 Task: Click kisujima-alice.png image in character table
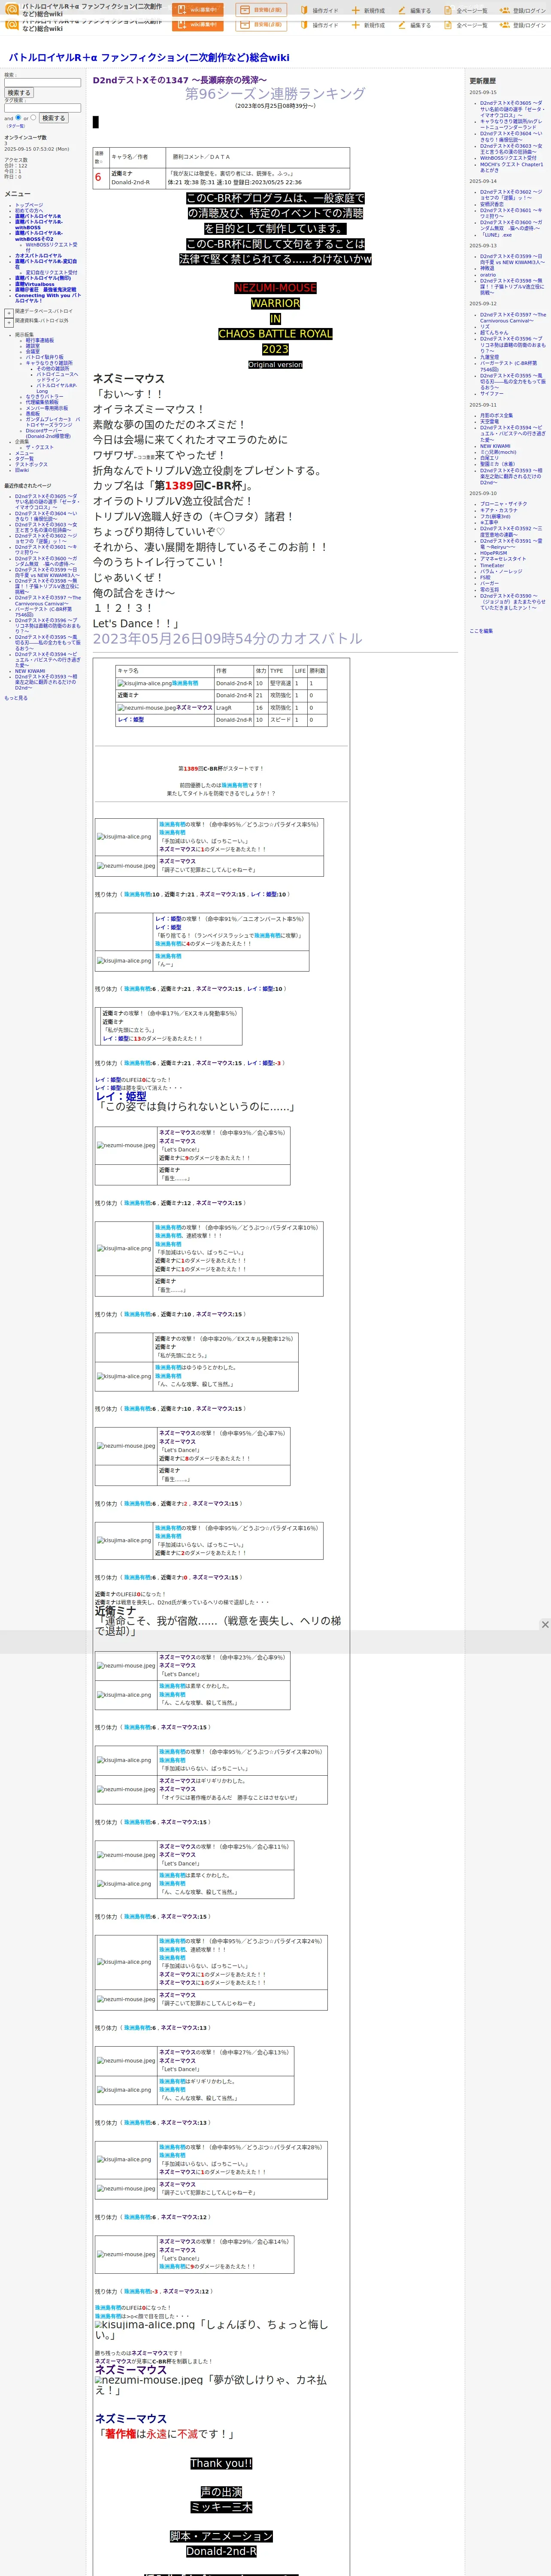(x=144, y=683)
